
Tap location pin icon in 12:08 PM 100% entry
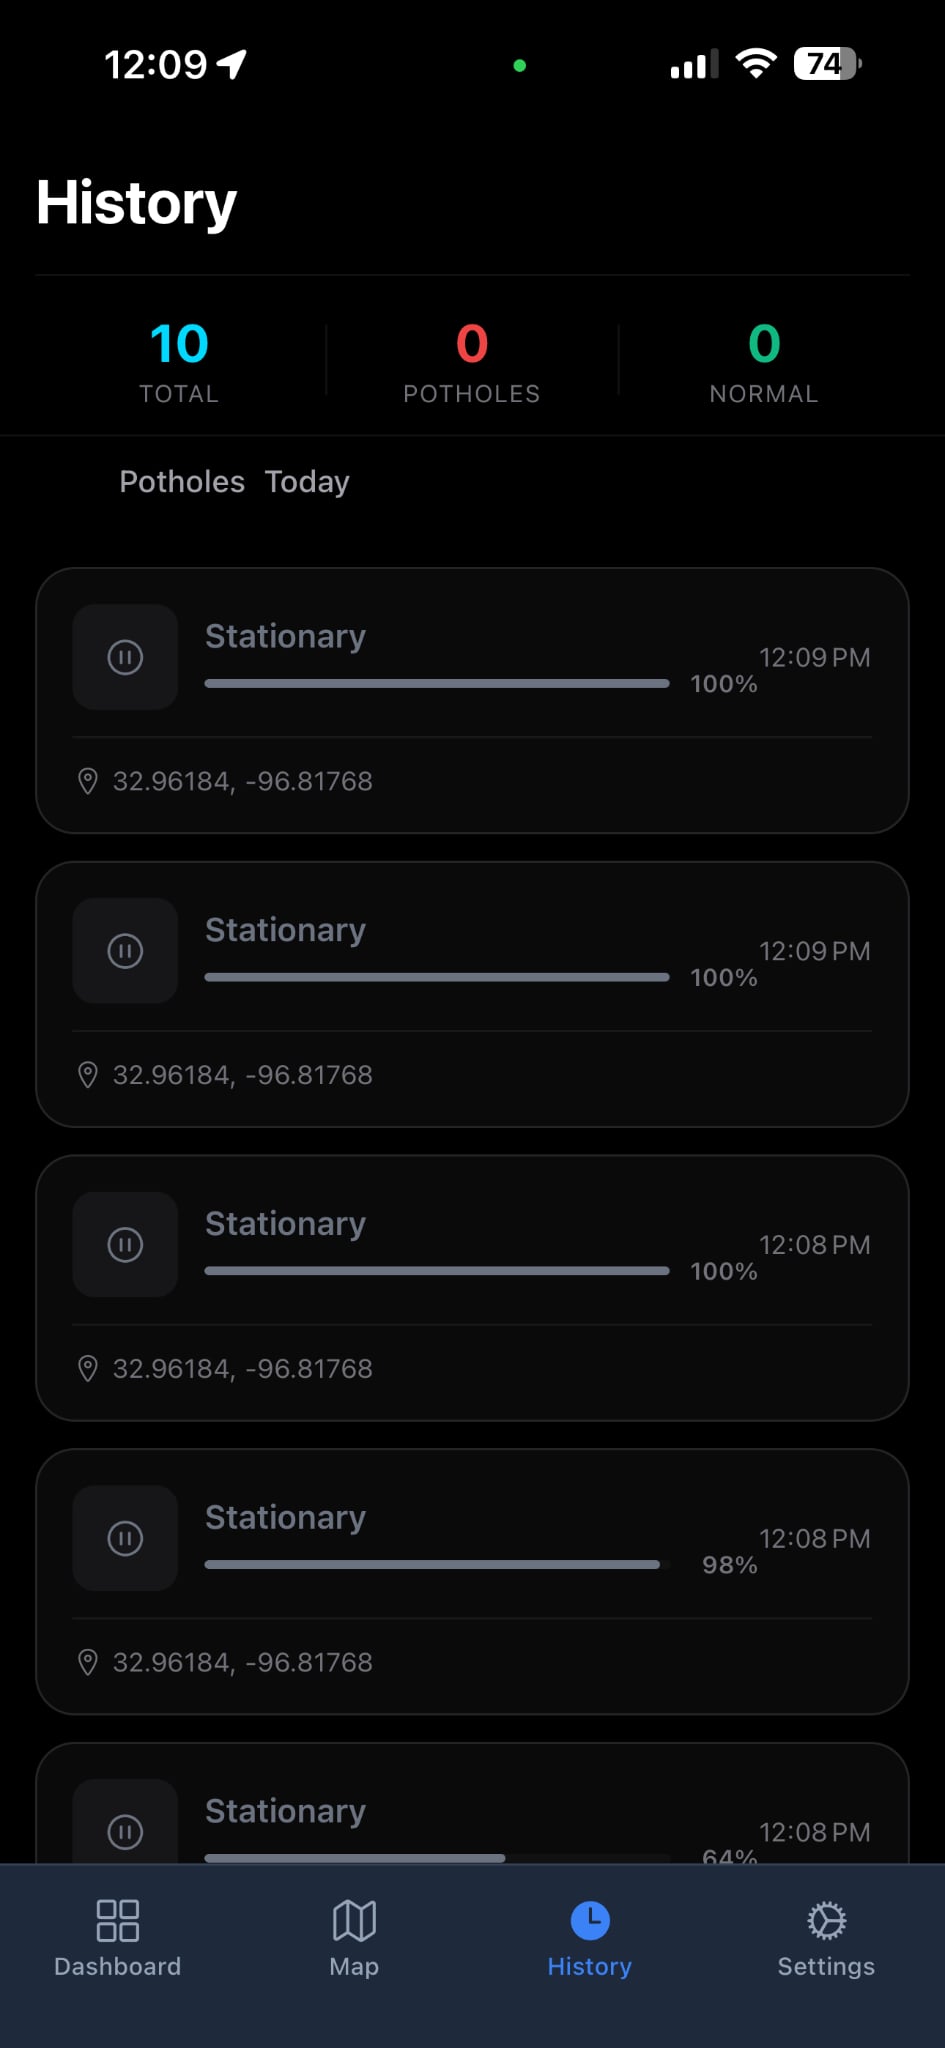tap(88, 1368)
